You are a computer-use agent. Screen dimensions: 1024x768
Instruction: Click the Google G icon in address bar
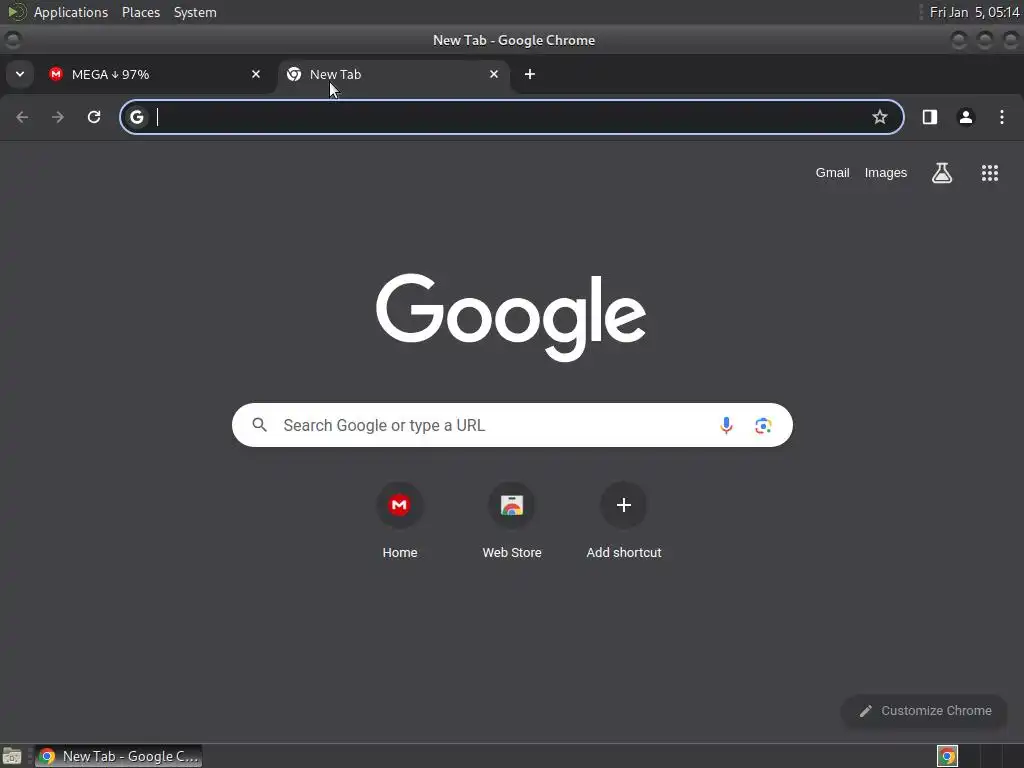[x=136, y=117]
